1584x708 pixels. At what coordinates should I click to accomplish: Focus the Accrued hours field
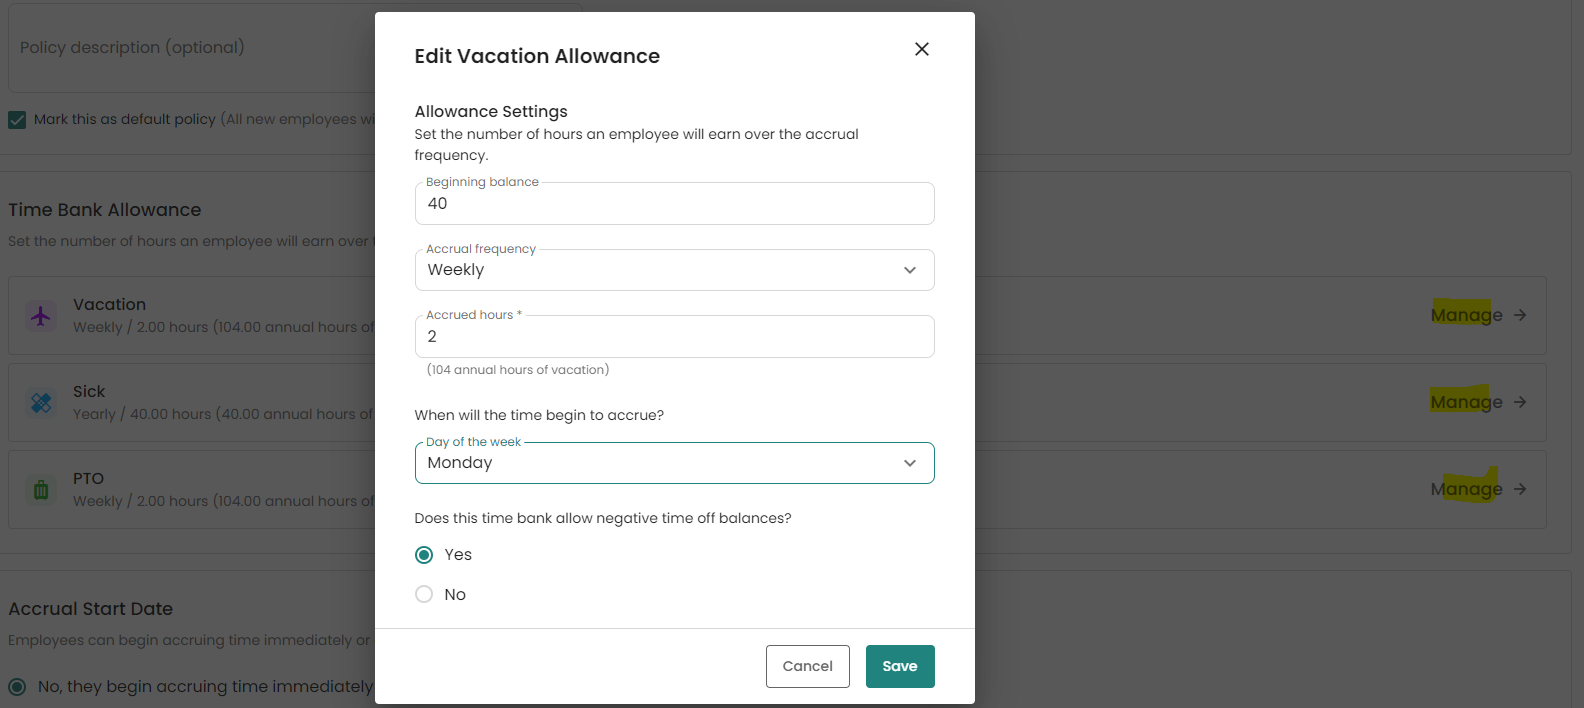pyautogui.click(x=674, y=337)
